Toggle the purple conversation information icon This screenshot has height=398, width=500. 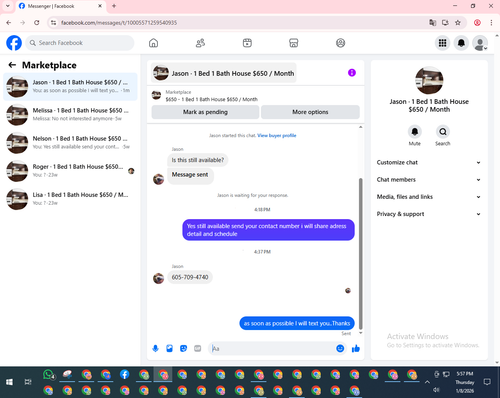click(x=352, y=73)
